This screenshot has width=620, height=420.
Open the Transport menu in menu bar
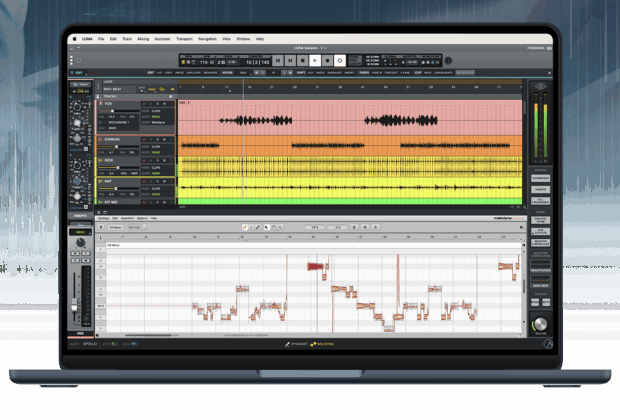point(182,38)
